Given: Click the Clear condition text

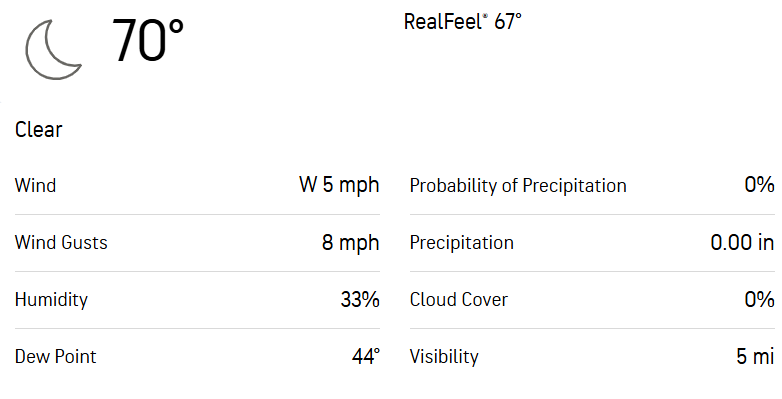Looking at the screenshot, I should 38,130.
